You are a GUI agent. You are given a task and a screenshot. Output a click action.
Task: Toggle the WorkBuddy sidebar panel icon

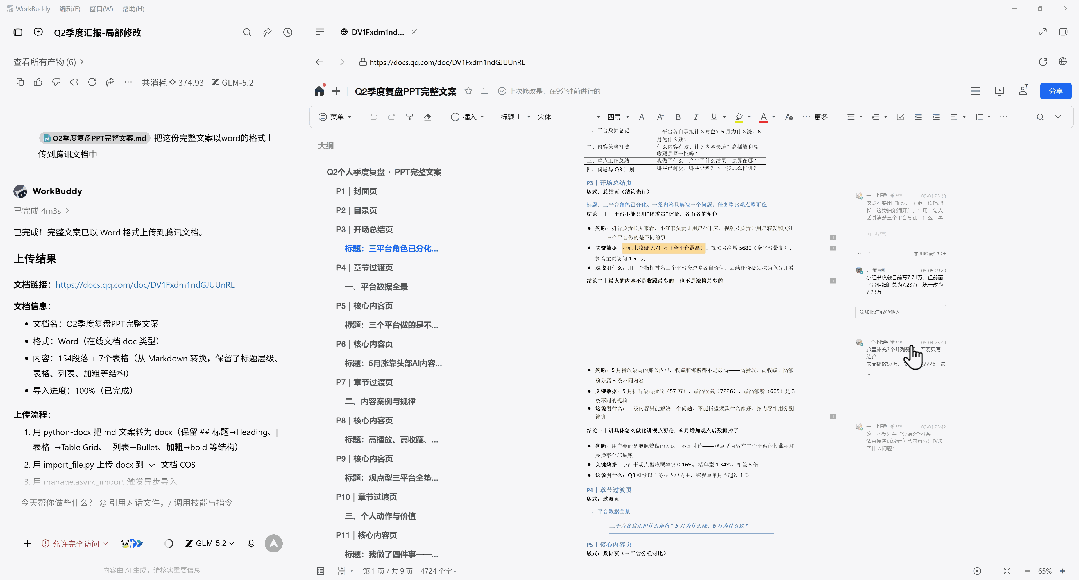(x=19, y=32)
